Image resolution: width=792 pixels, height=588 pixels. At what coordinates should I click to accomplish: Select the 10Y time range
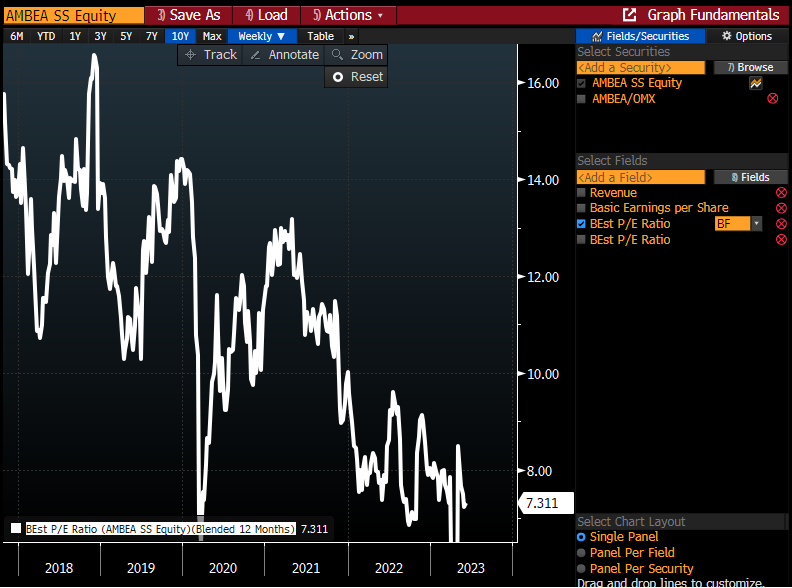[180, 36]
